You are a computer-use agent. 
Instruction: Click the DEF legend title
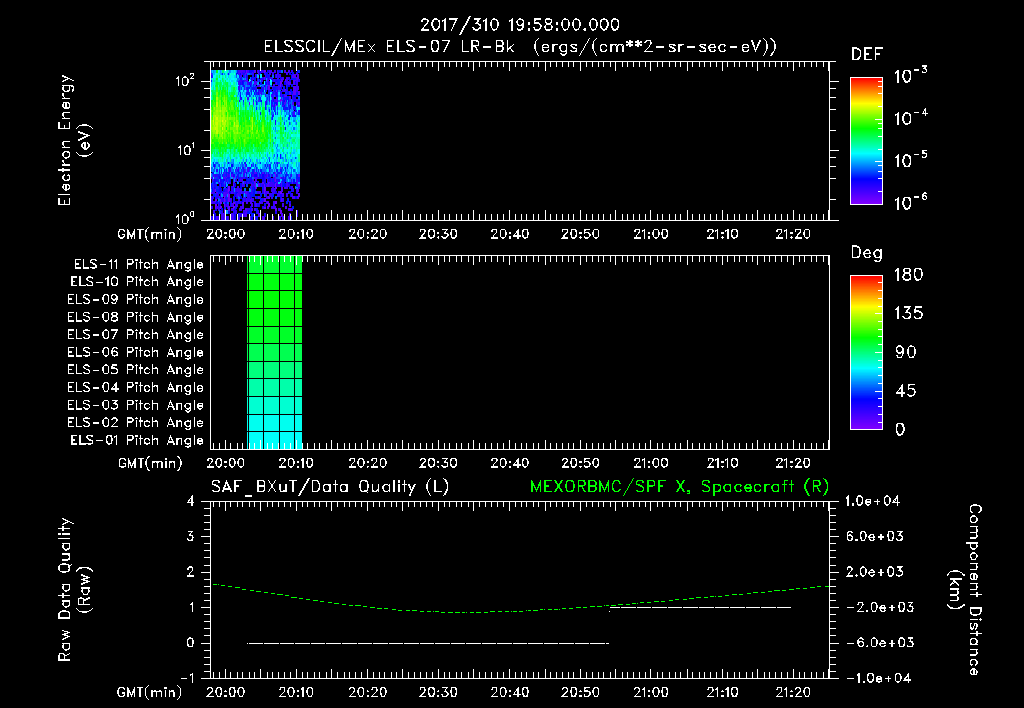click(867, 55)
